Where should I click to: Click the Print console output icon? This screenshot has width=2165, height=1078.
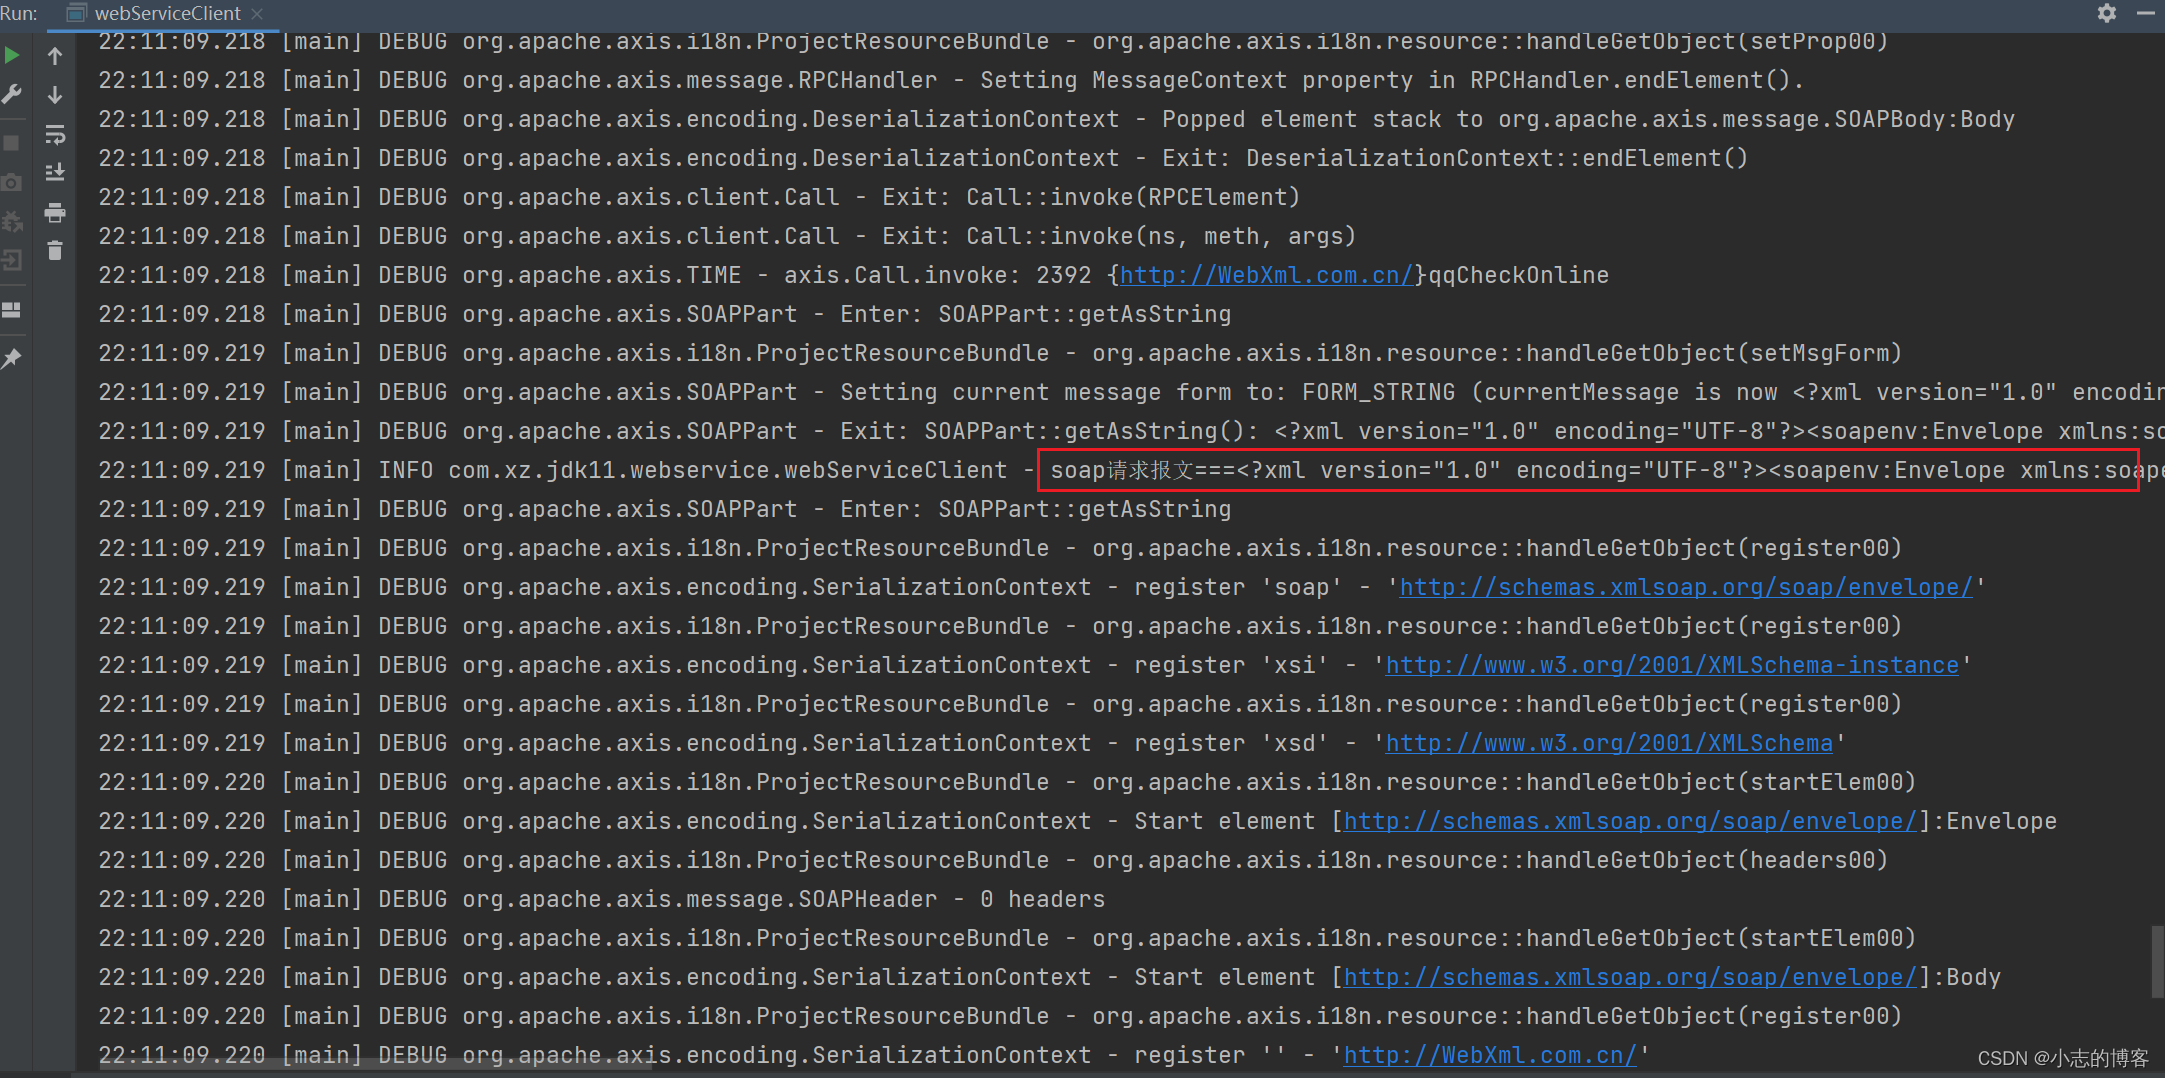(55, 212)
